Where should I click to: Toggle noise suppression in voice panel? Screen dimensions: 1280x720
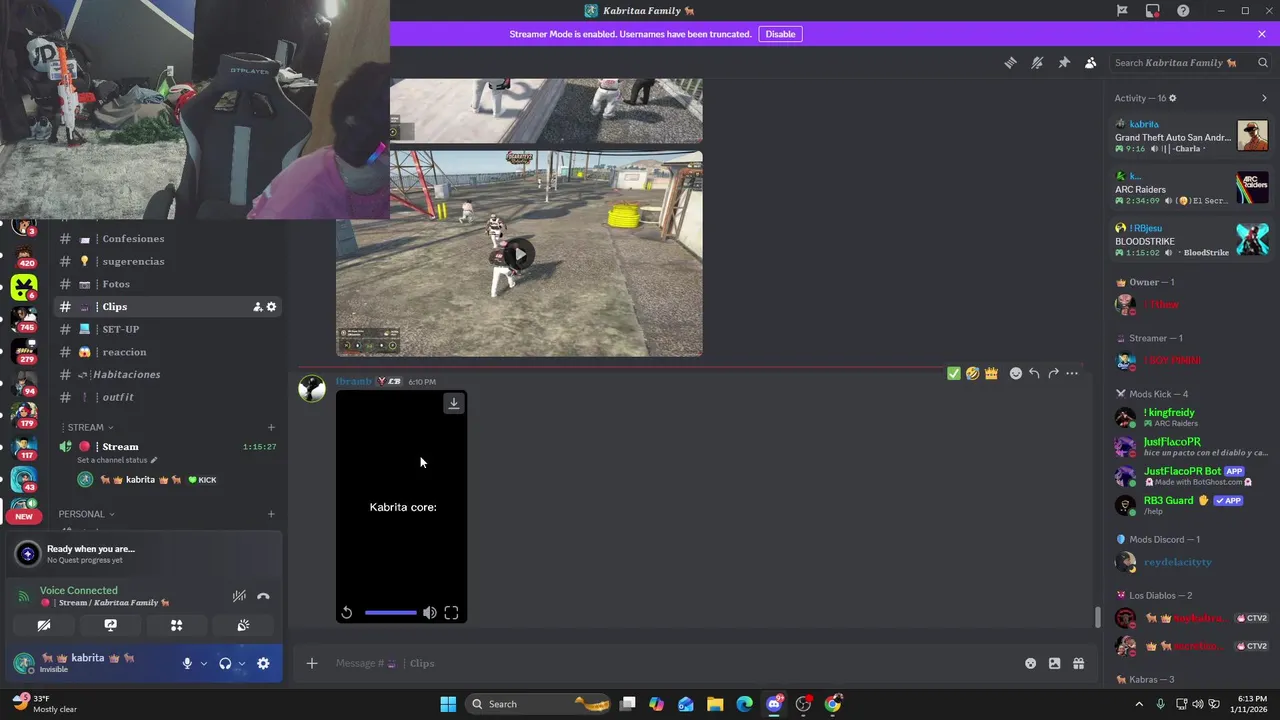(239, 596)
